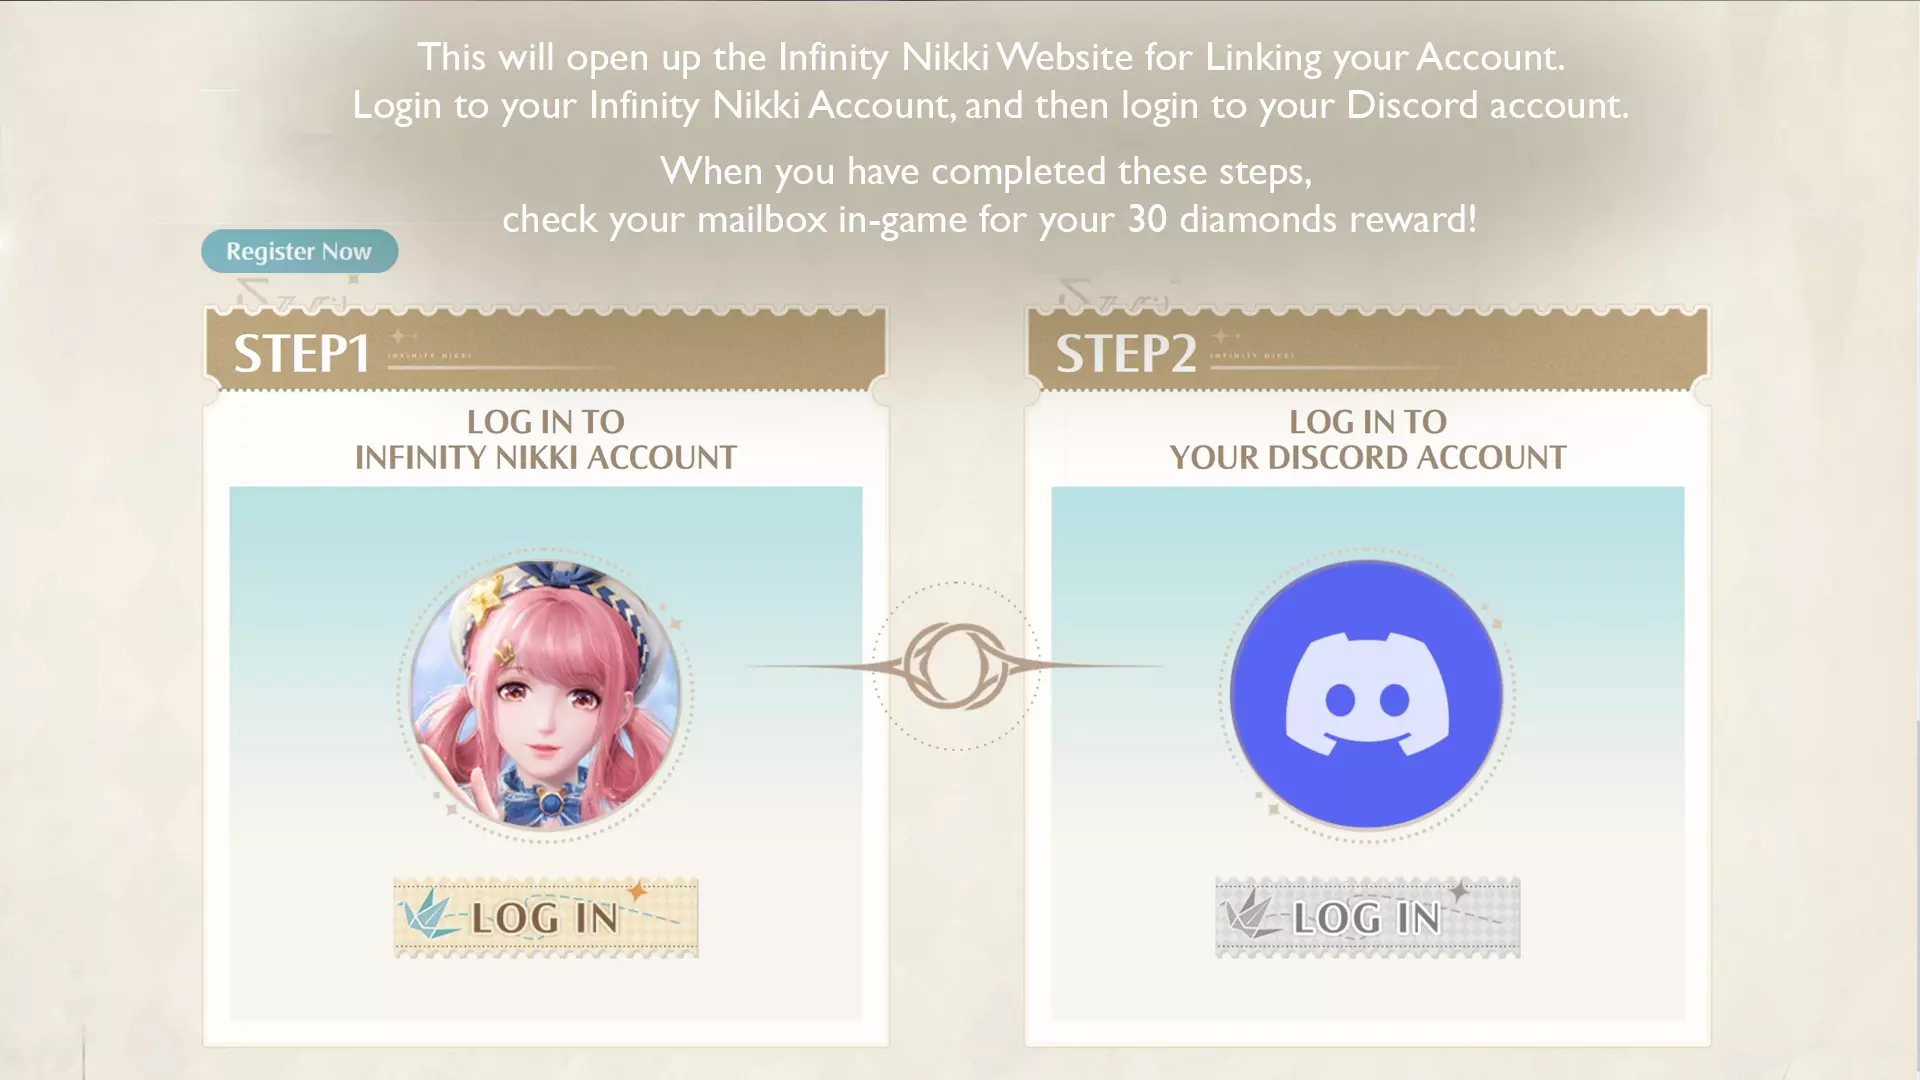1920x1080 pixels.
Task: Click the 'Log in to Infinity Nikki Account' heading
Action: [x=546, y=439]
